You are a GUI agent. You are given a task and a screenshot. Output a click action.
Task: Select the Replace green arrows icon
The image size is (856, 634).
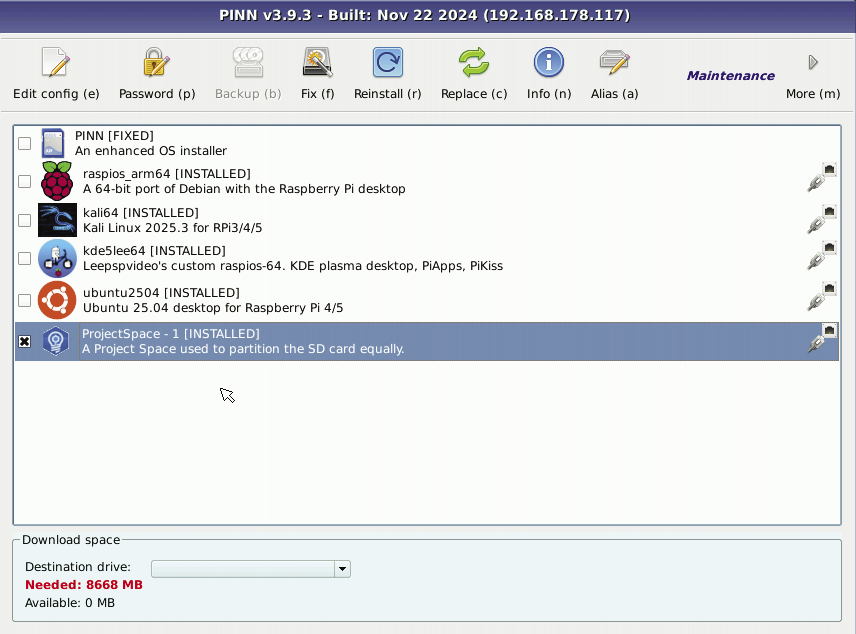tap(474, 64)
